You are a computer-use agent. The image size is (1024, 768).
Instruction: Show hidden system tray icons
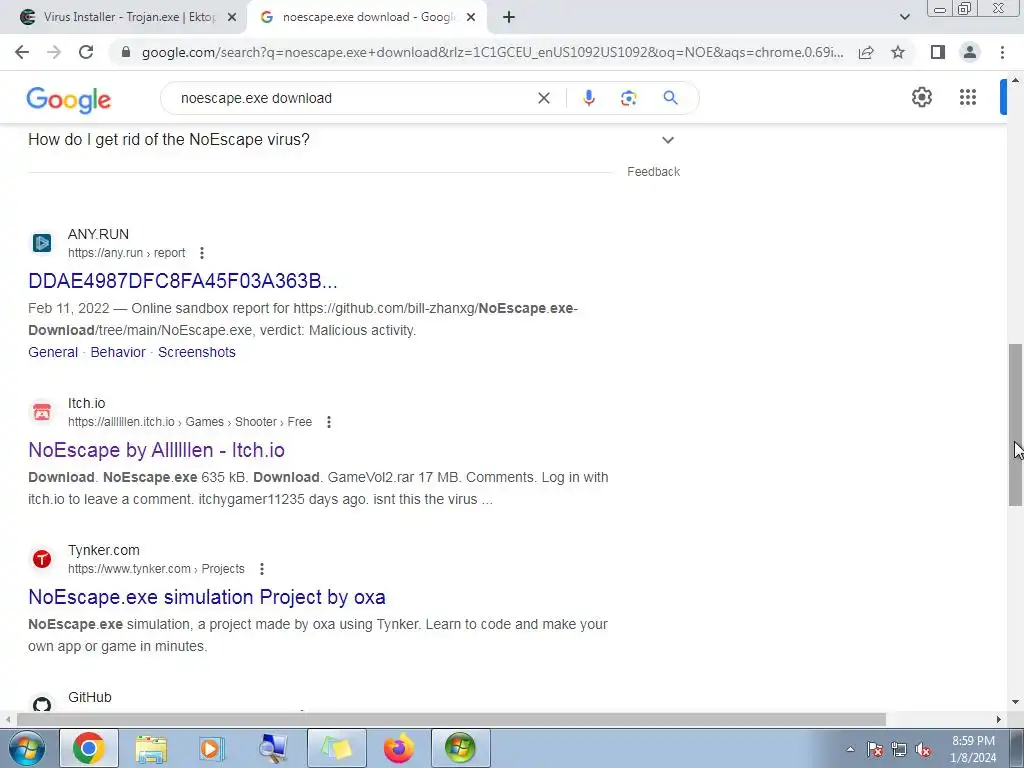[850, 749]
